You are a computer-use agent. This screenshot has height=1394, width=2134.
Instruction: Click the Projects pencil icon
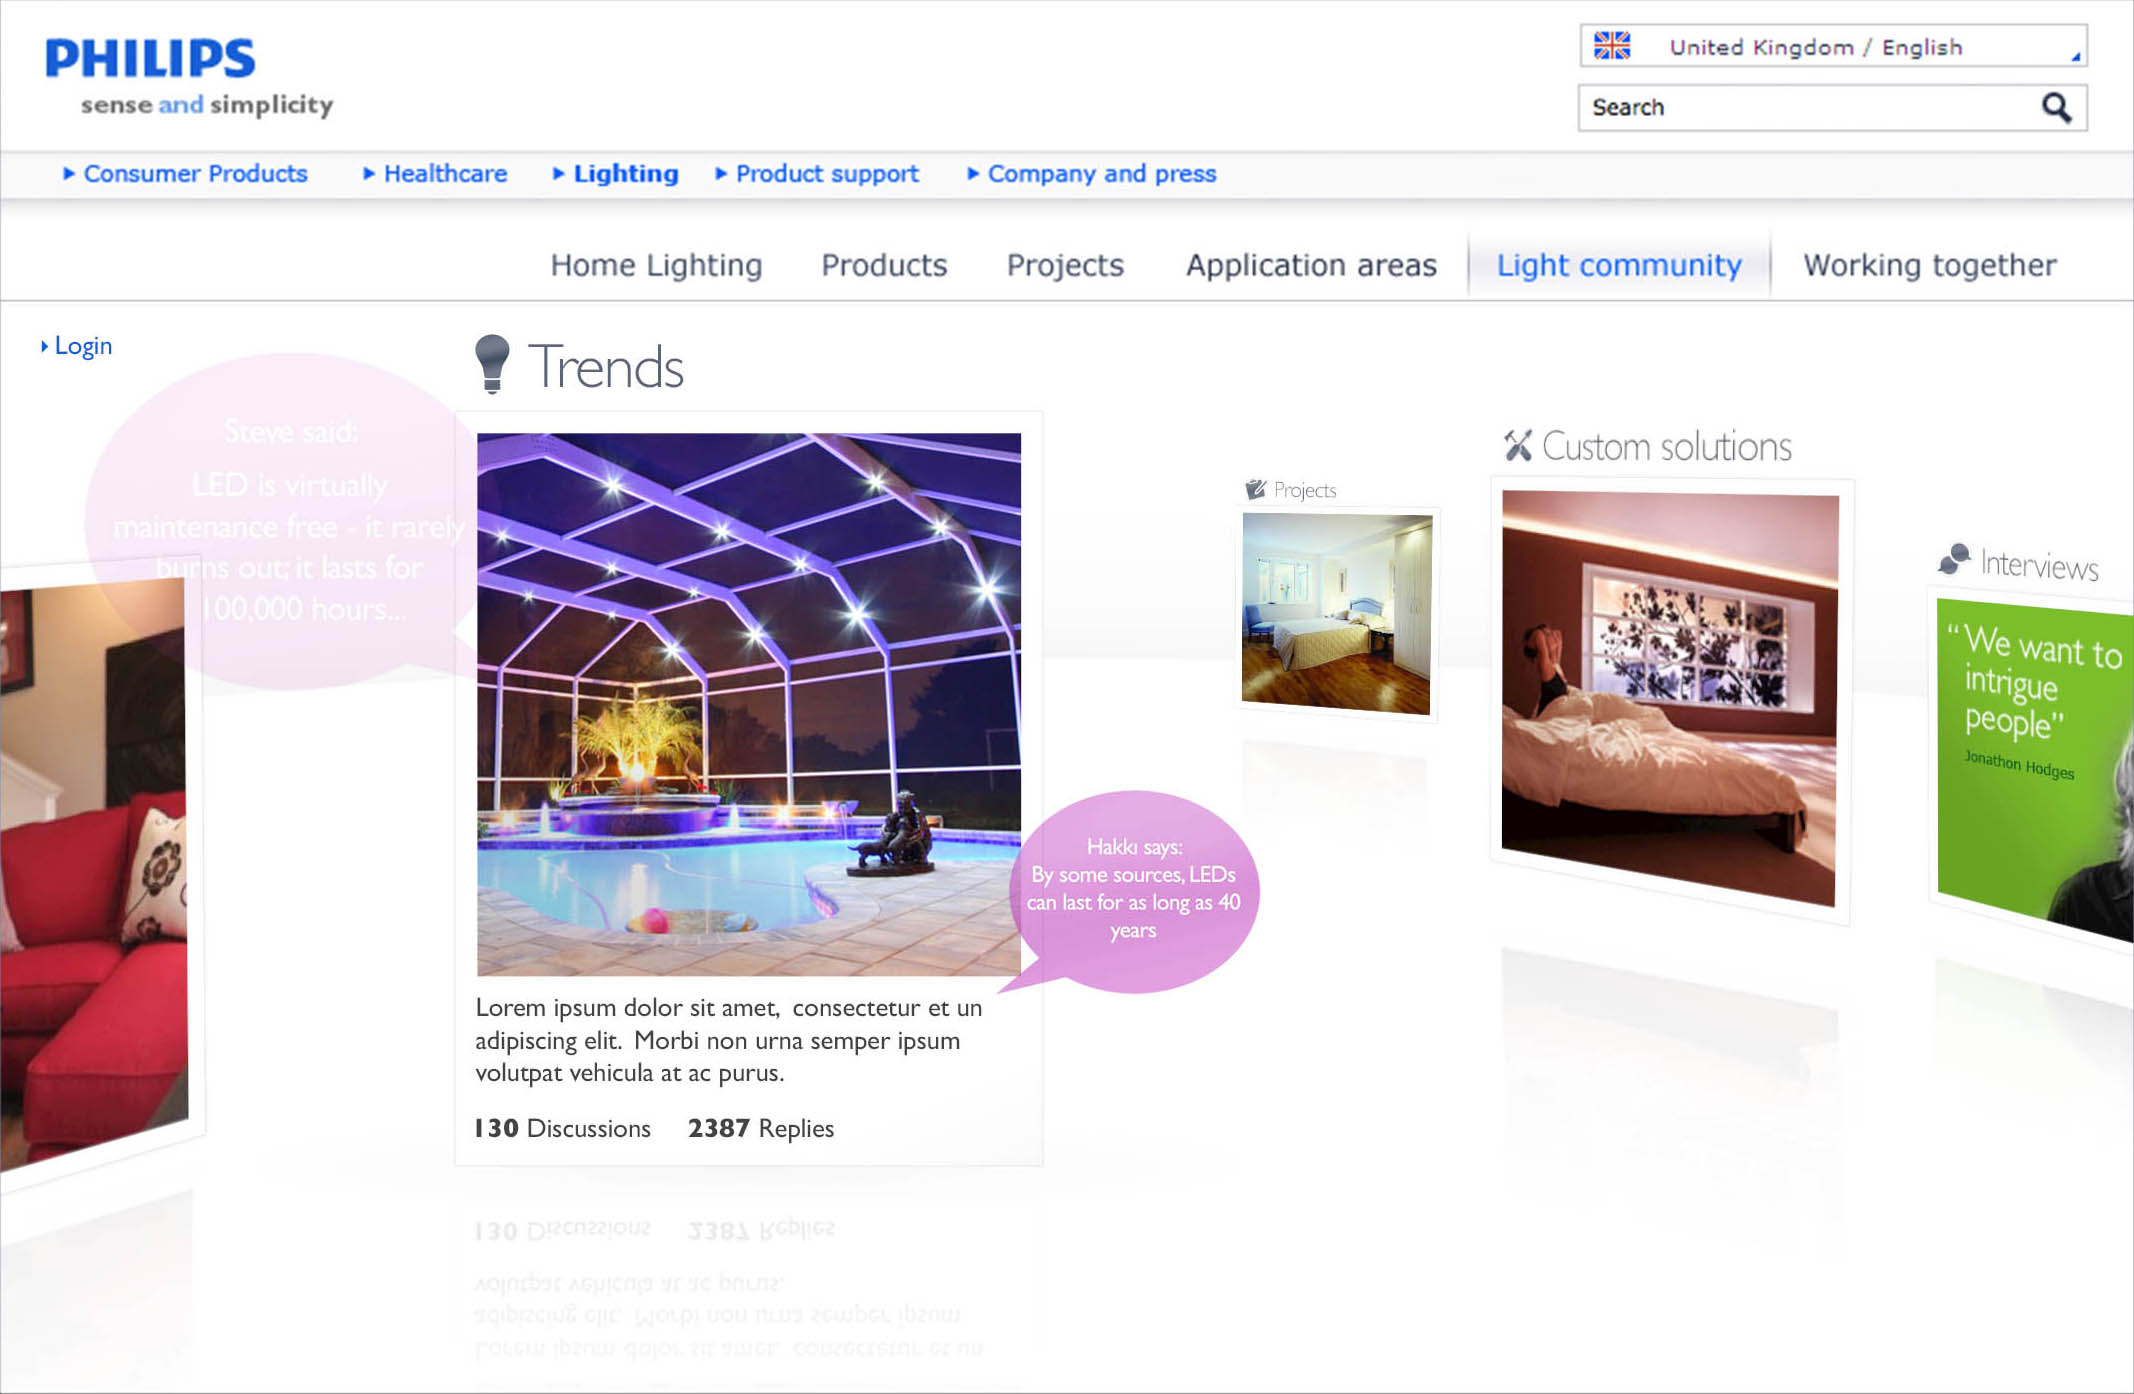coord(1255,489)
